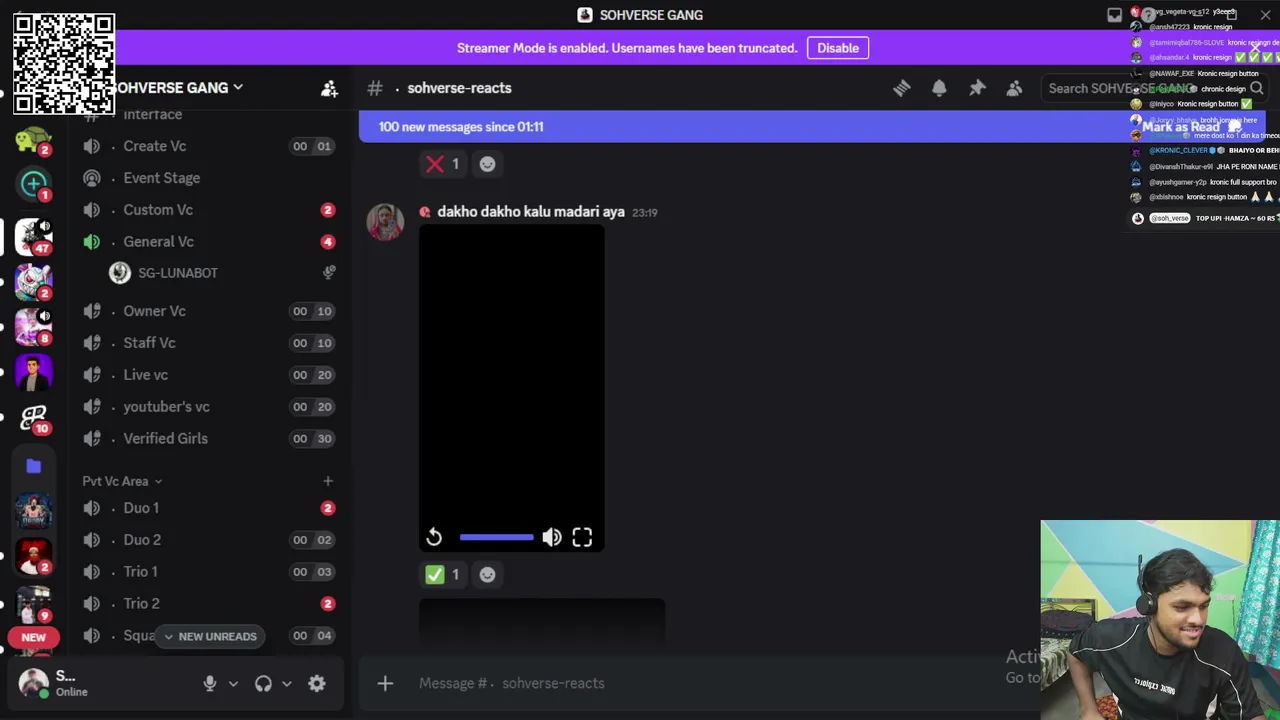This screenshot has height=720, width=1280.
Task: Toggle the video's volume mute speaker
Action: [x=552, y=538]
